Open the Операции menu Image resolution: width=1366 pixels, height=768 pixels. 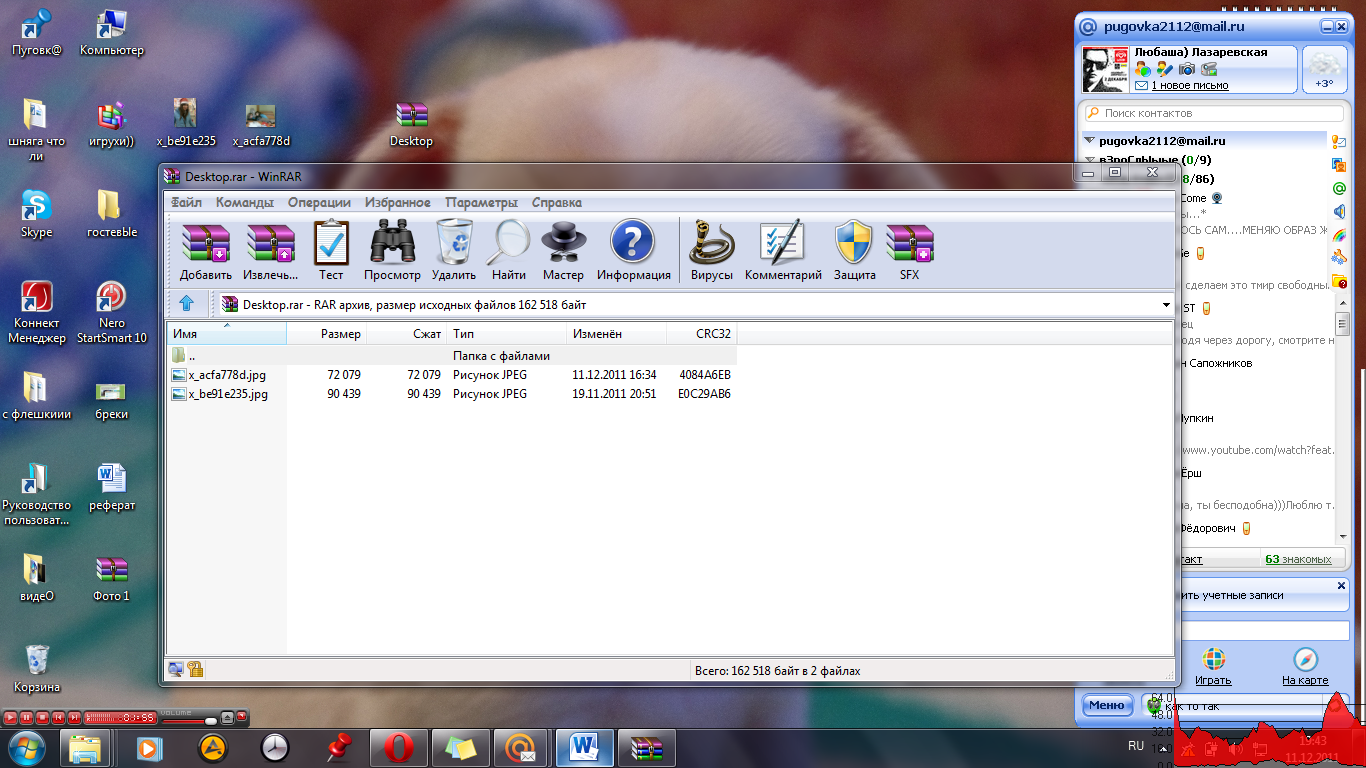click(319, 202)
